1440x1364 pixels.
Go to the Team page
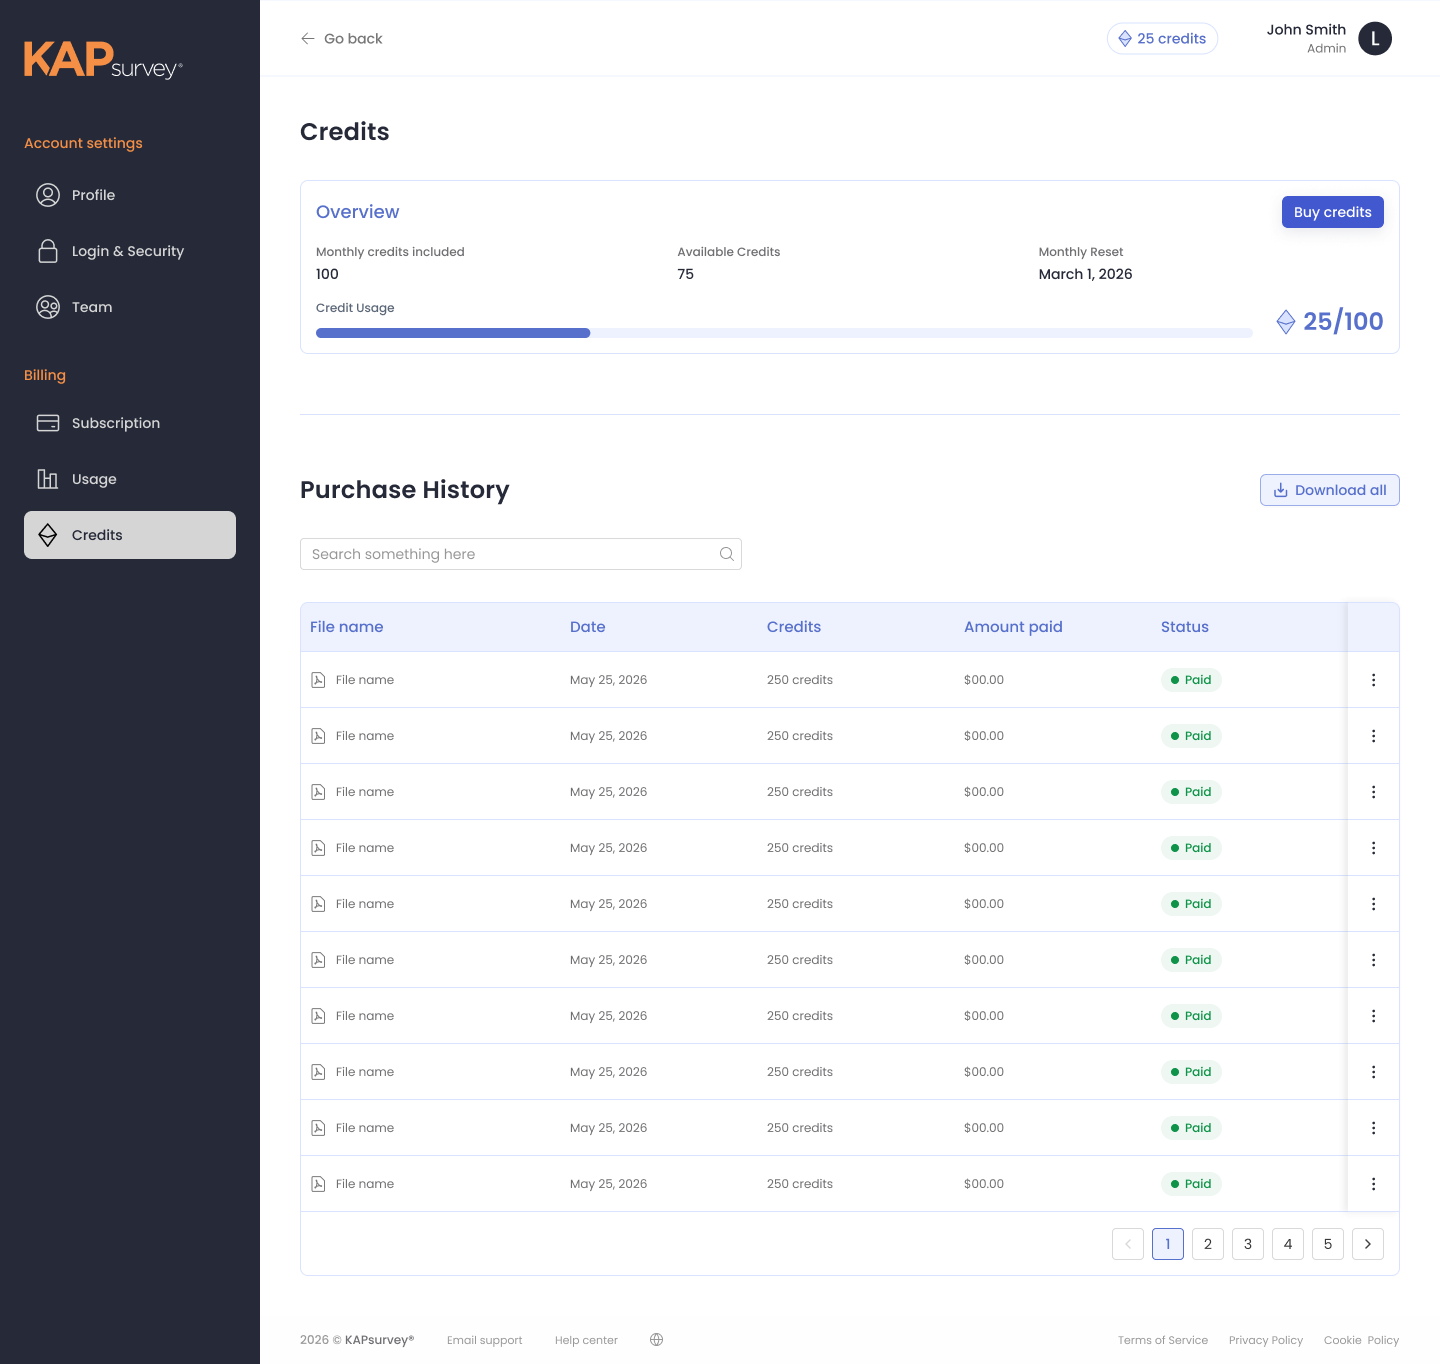130,307
